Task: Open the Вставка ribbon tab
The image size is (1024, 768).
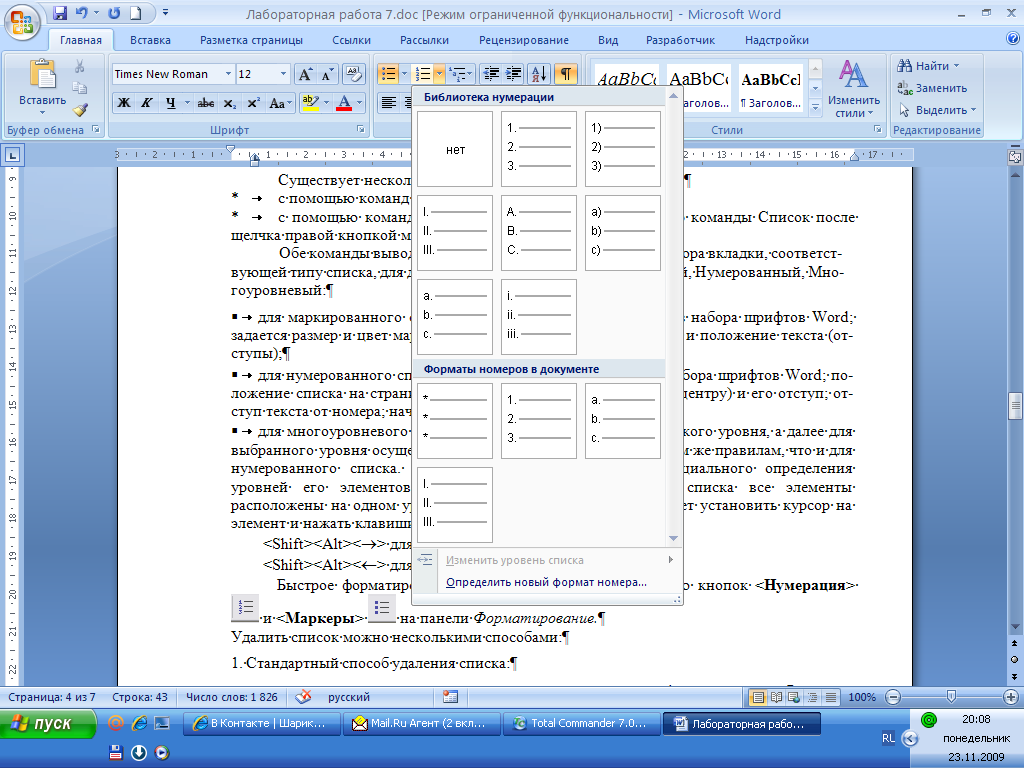Action: 150,40
